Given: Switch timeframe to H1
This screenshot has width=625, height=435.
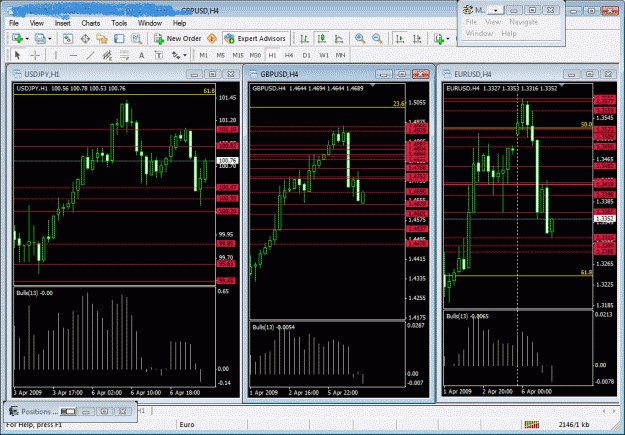Looking at the screenshot, I should click(x=272, y=55).
